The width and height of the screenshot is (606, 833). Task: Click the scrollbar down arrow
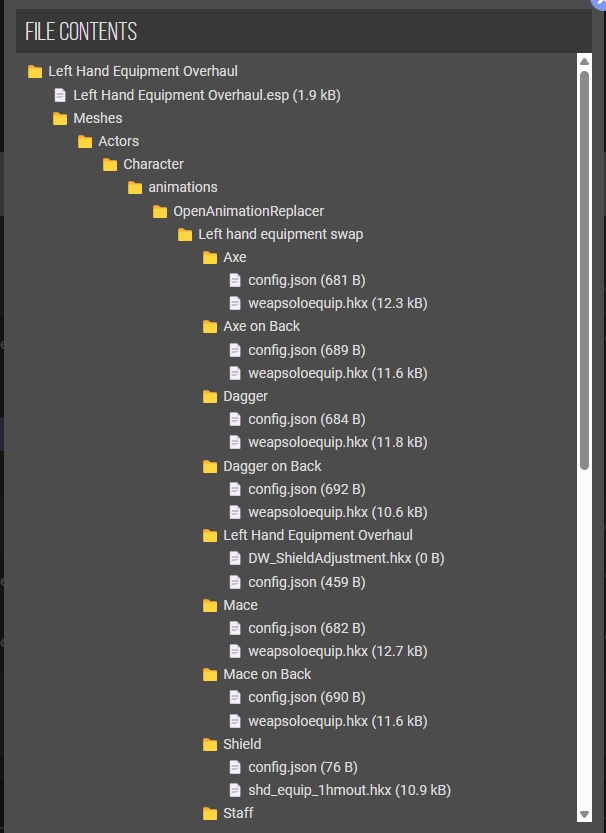[x=584, y=814]
